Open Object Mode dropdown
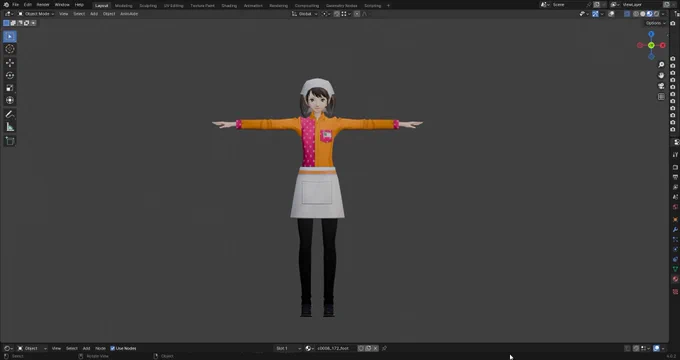 tap(36, 14)
